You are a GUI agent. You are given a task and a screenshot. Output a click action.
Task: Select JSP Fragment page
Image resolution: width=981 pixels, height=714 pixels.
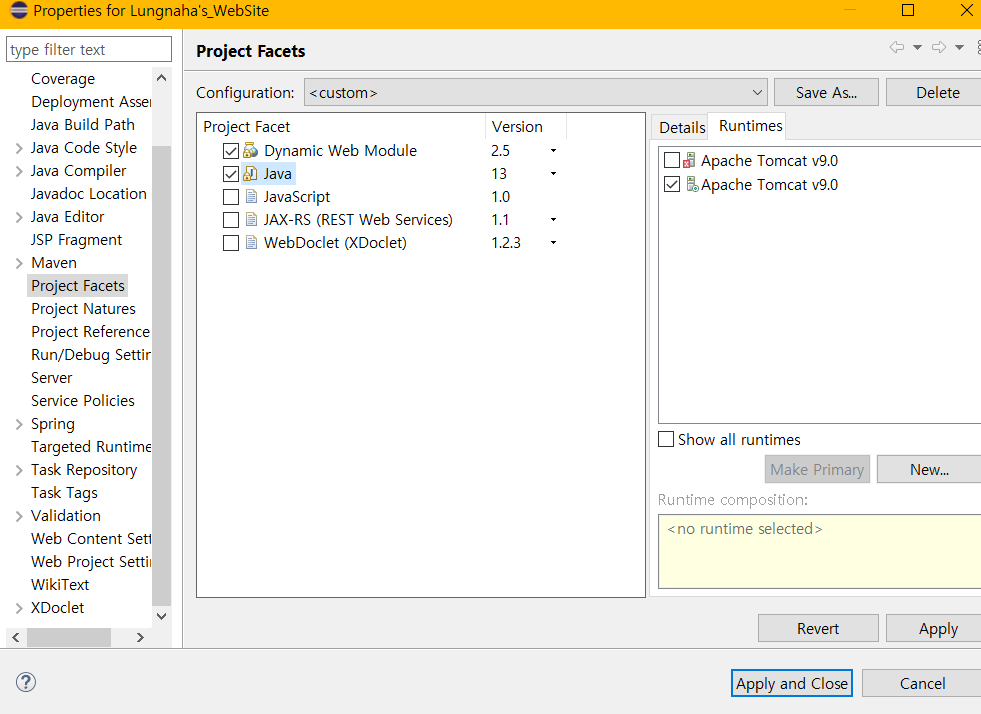pyautogui.click(x=76, y=240)
